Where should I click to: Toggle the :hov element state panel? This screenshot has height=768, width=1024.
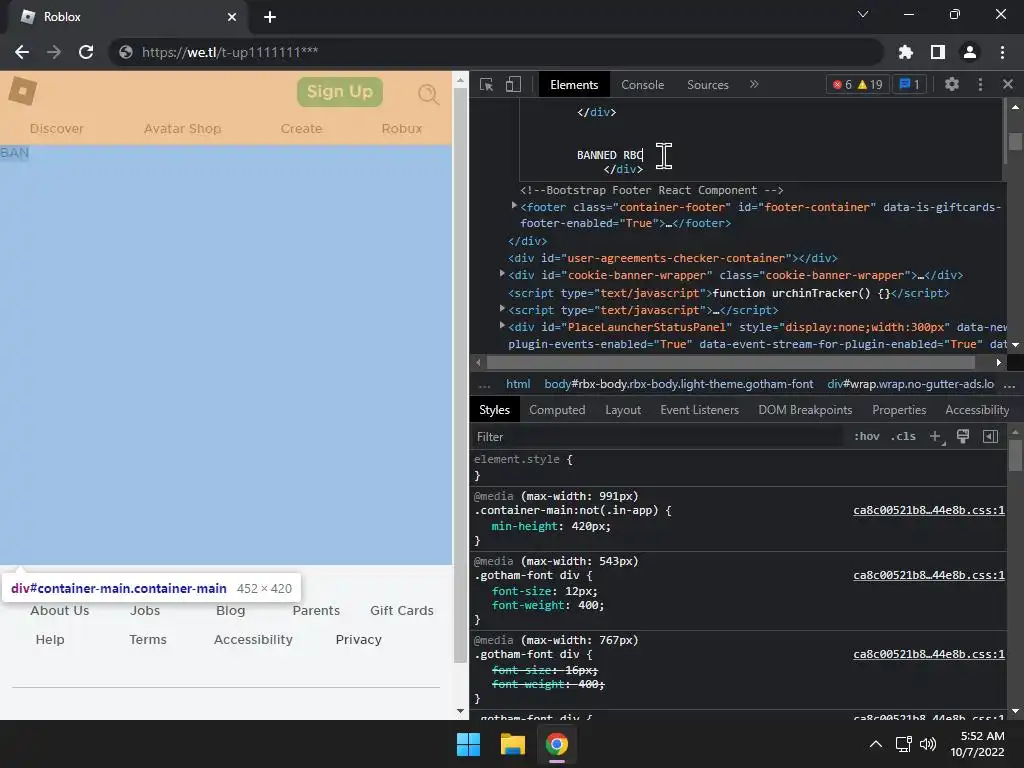[867, 436]
